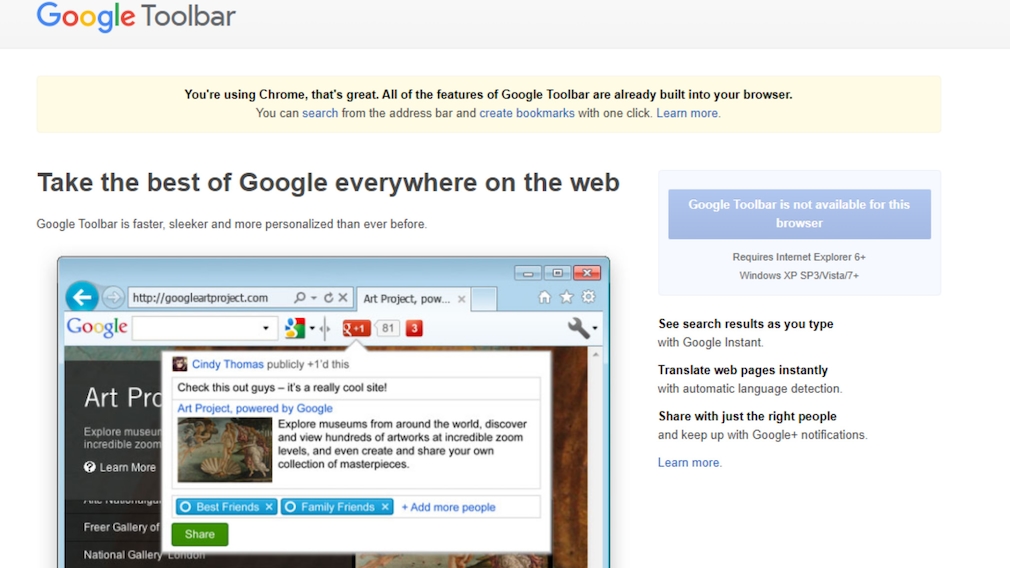1010x568 pixels.
Task: Minimize the mockup browser window
Action: 528,273
